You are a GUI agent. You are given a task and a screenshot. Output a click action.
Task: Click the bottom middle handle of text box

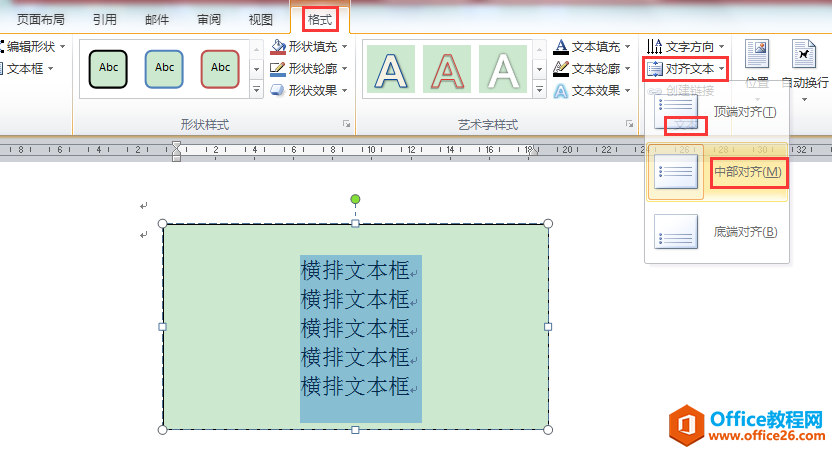[356, 430]
